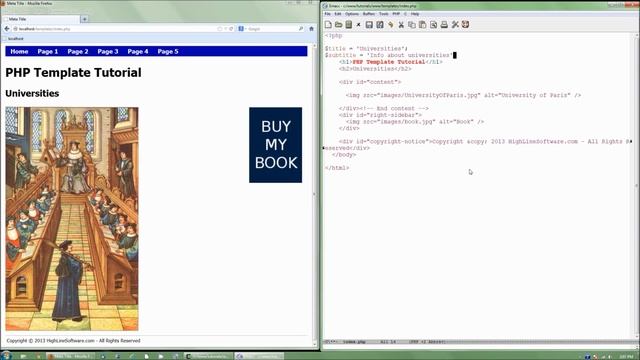This screenshot has width=640, height=360.
Task: Click the $title line in Emacs code
Action: 366,49
